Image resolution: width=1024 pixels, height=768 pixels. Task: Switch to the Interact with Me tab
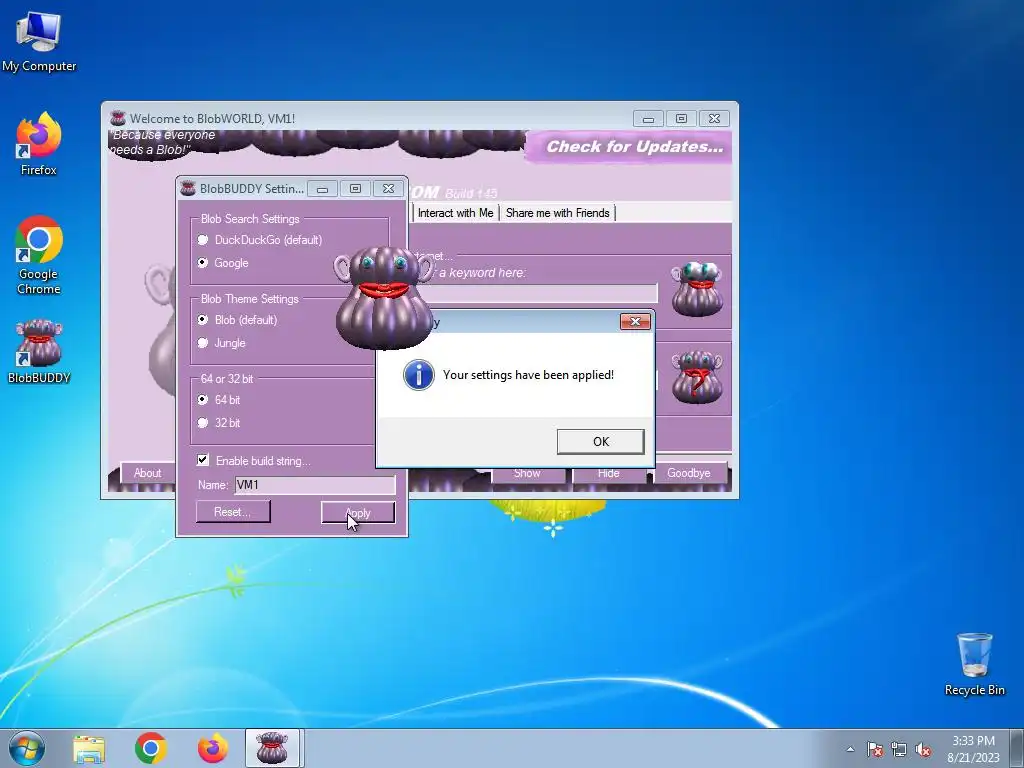455,213
